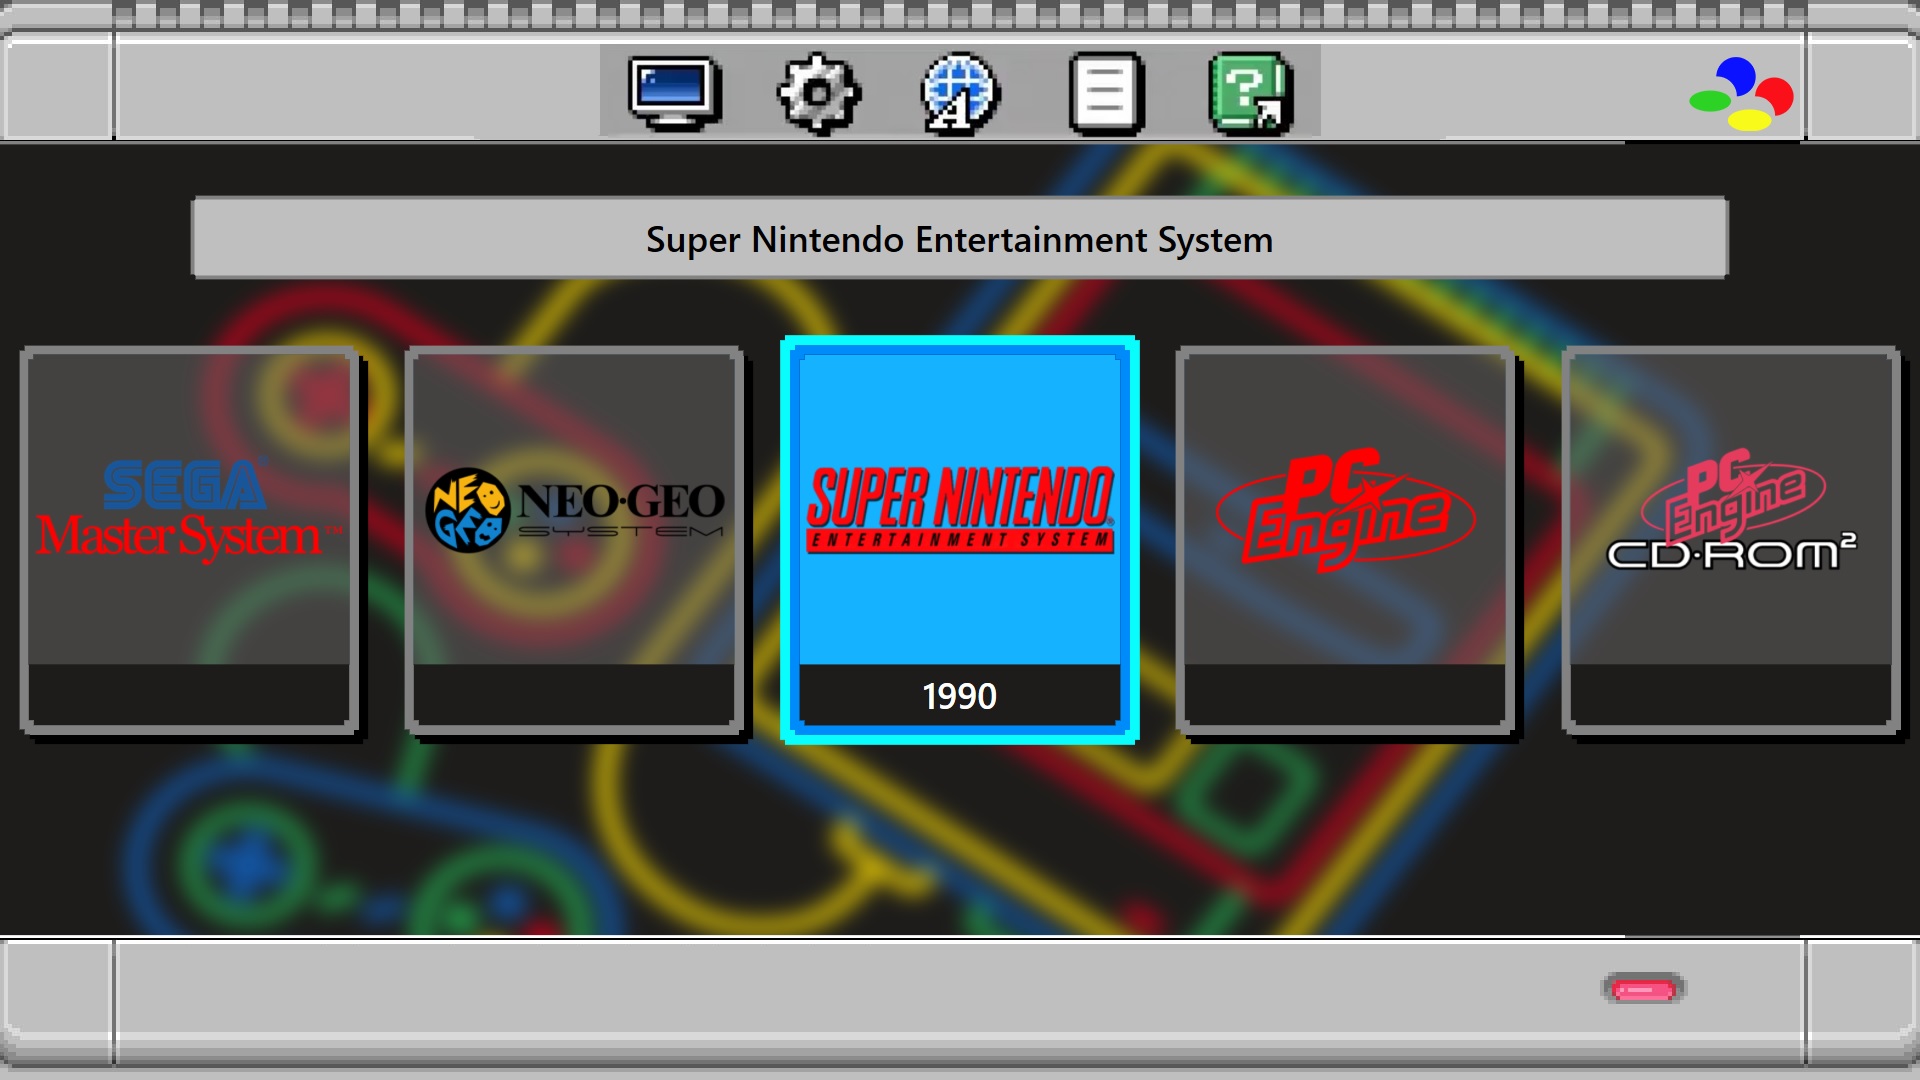Select the Neo Geo System card
Screen dimensions: 1920x1080
pyautogui.click(x=575, y=540)
